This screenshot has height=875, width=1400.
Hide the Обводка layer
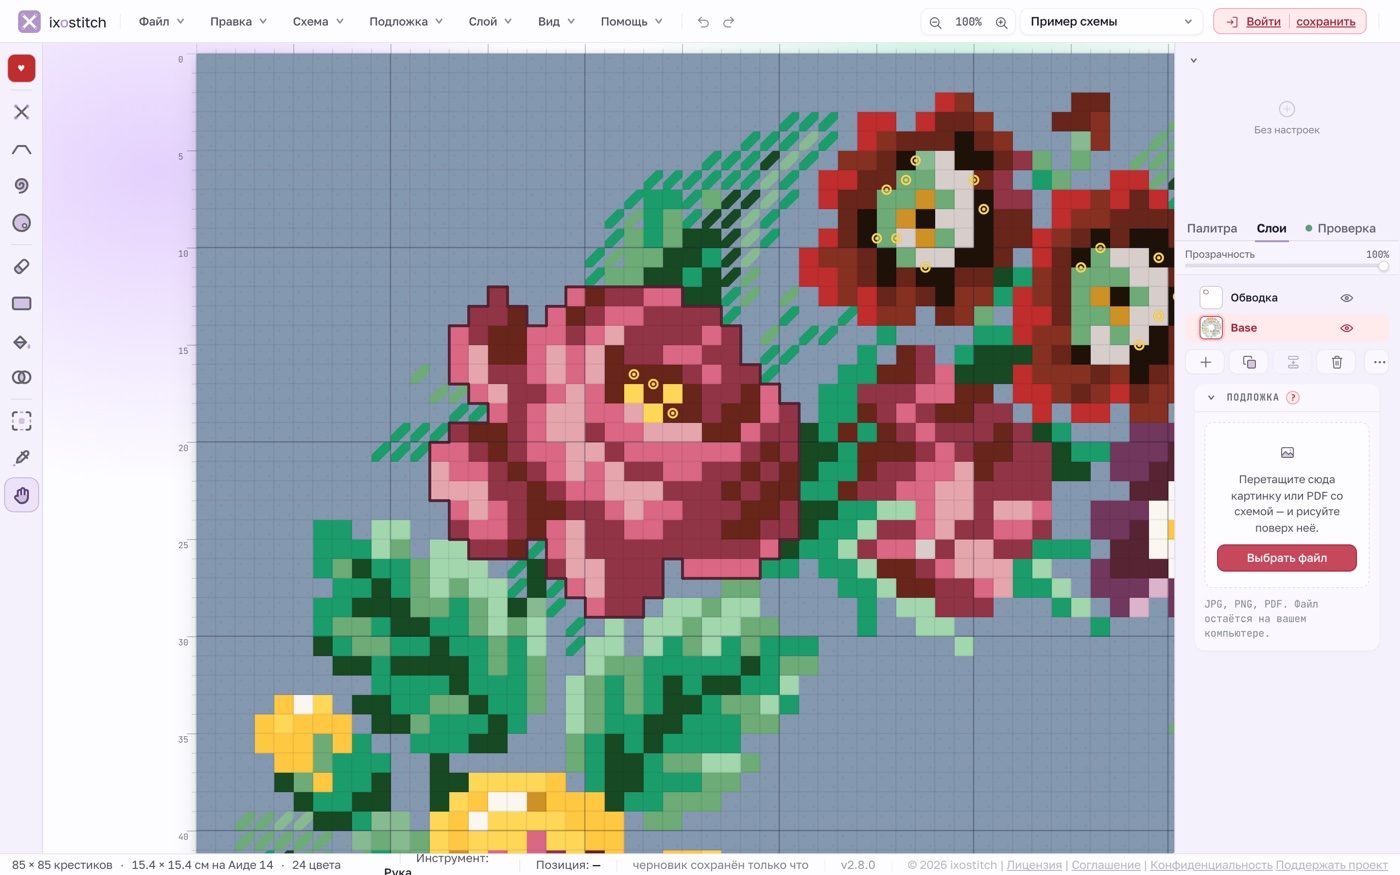(1346, 298)
